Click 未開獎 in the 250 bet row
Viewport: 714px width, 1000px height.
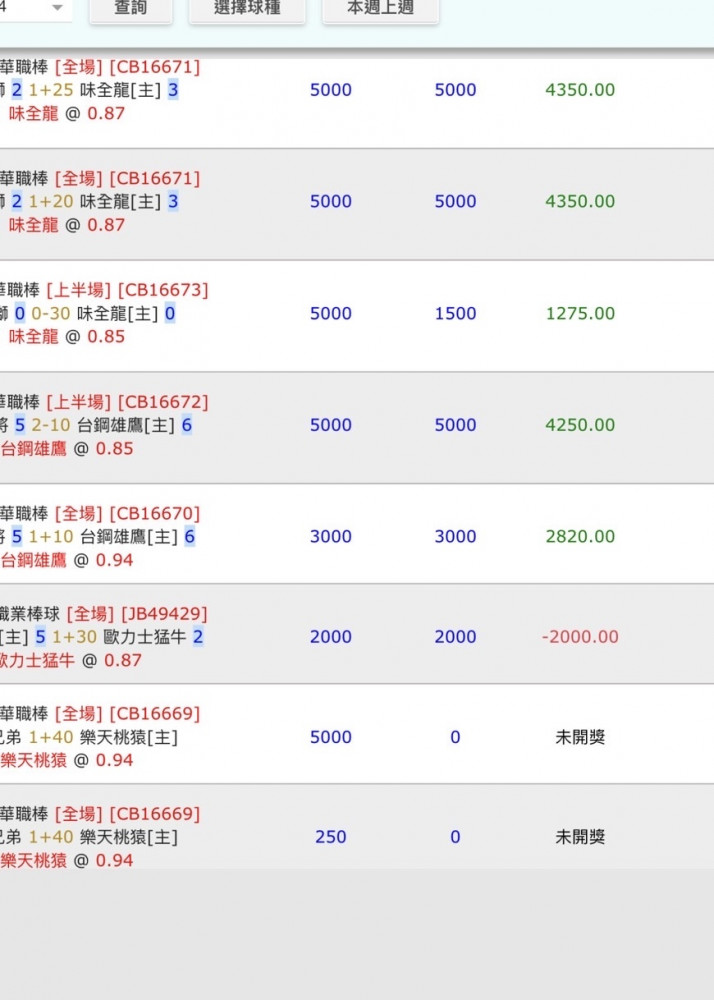pos(580,837)
